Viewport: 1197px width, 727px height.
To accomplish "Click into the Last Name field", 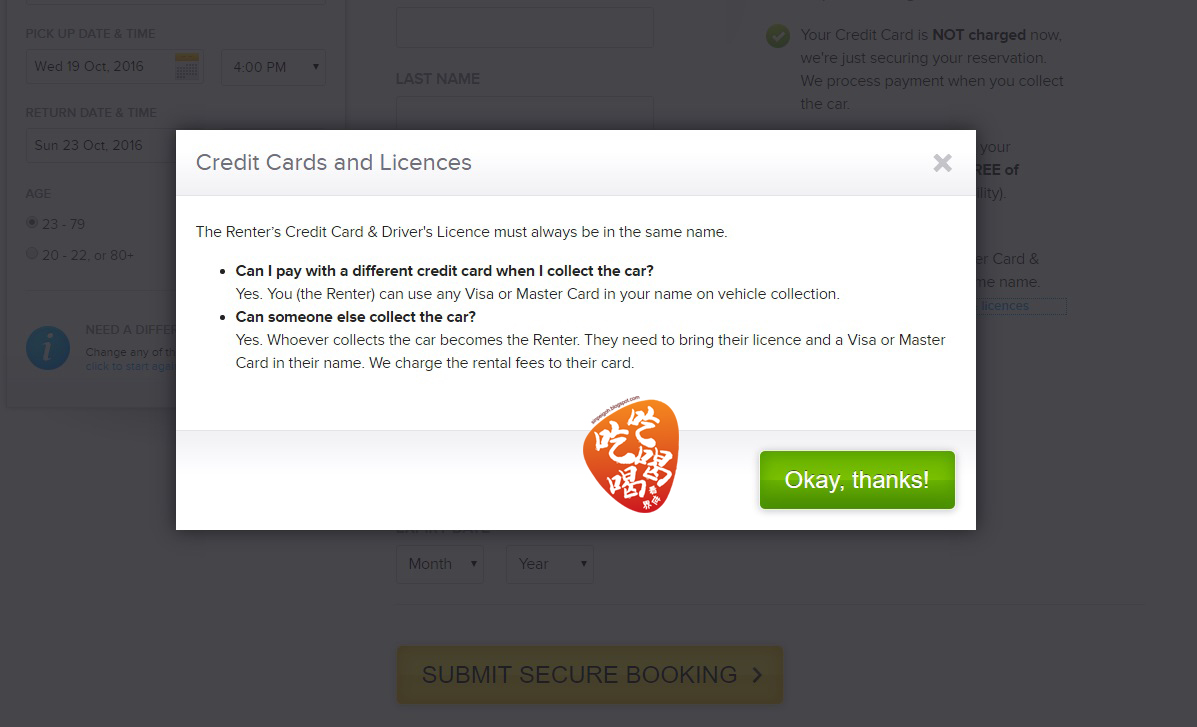I will [x=525, y=112].
